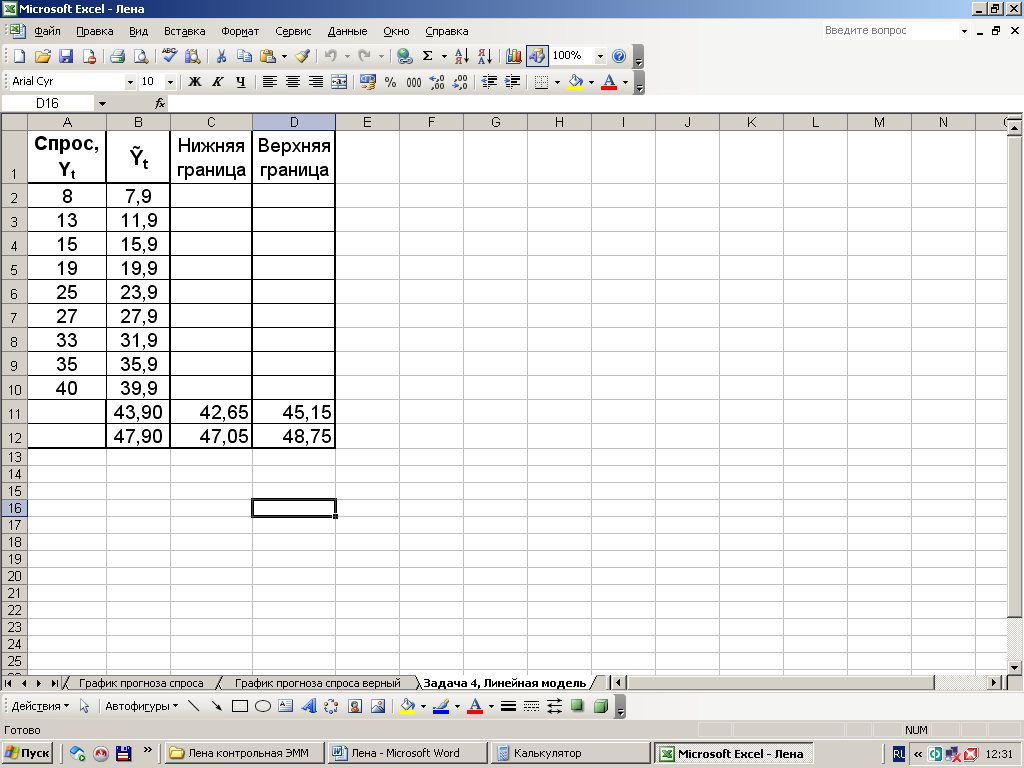Decrease indent icon
Viewport: 1024px width, 768px height.
pyautogui.click(x=489, y=82)
